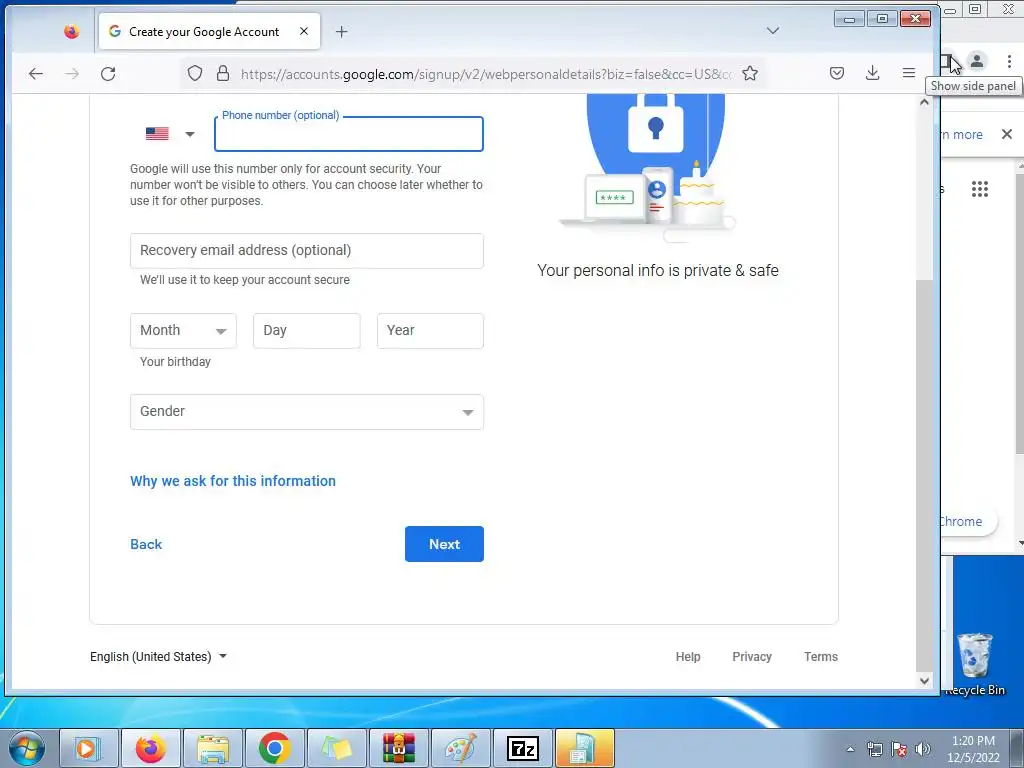This screenshot has width=1024, height=768.
Task: Focus the Phone number field
Action: [x=349, y=134]
